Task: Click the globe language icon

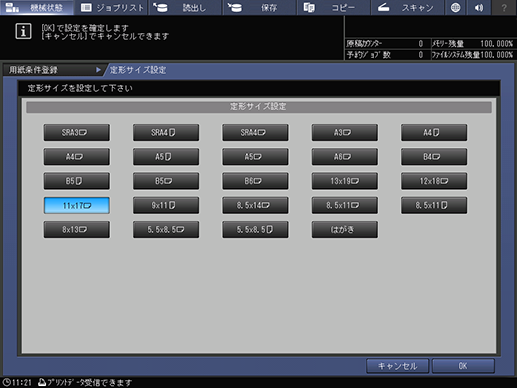Action: tap(455, 7)
